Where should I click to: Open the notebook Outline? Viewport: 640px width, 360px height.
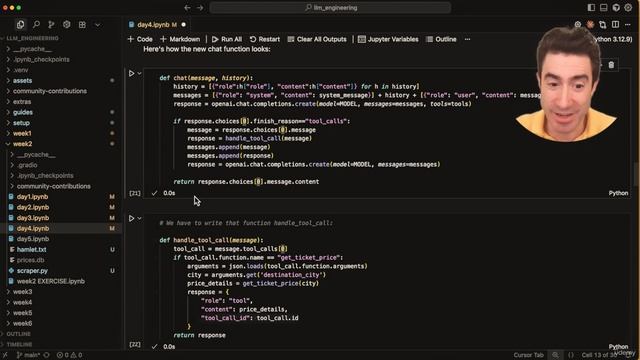[x=441, y=39]
